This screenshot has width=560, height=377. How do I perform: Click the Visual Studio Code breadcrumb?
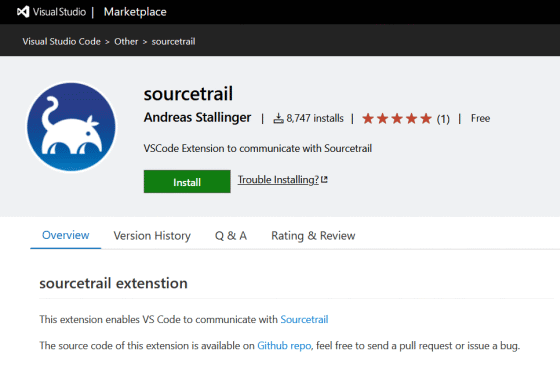[61, 41]
